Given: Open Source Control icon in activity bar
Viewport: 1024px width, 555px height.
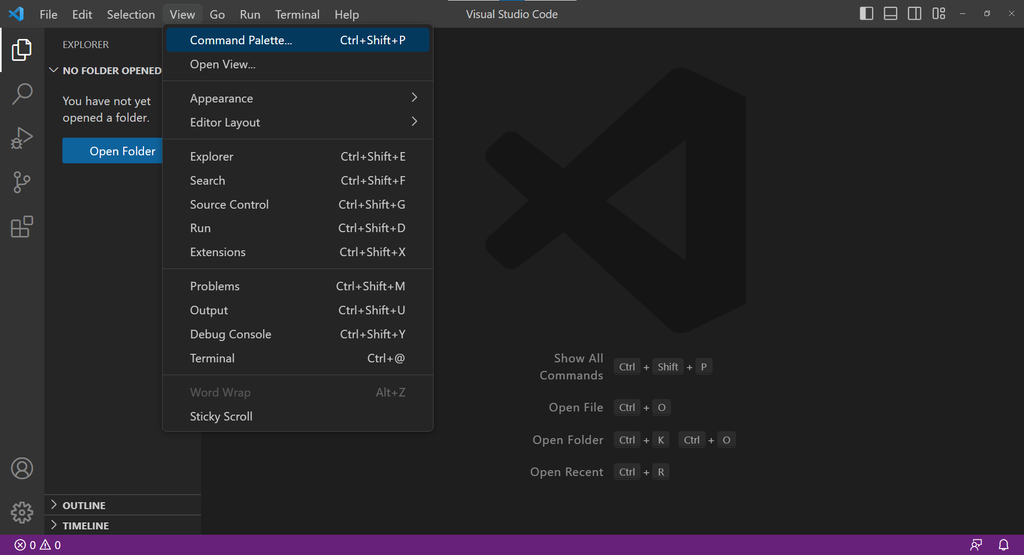Looking at the screenshot, I should (22, 183).
